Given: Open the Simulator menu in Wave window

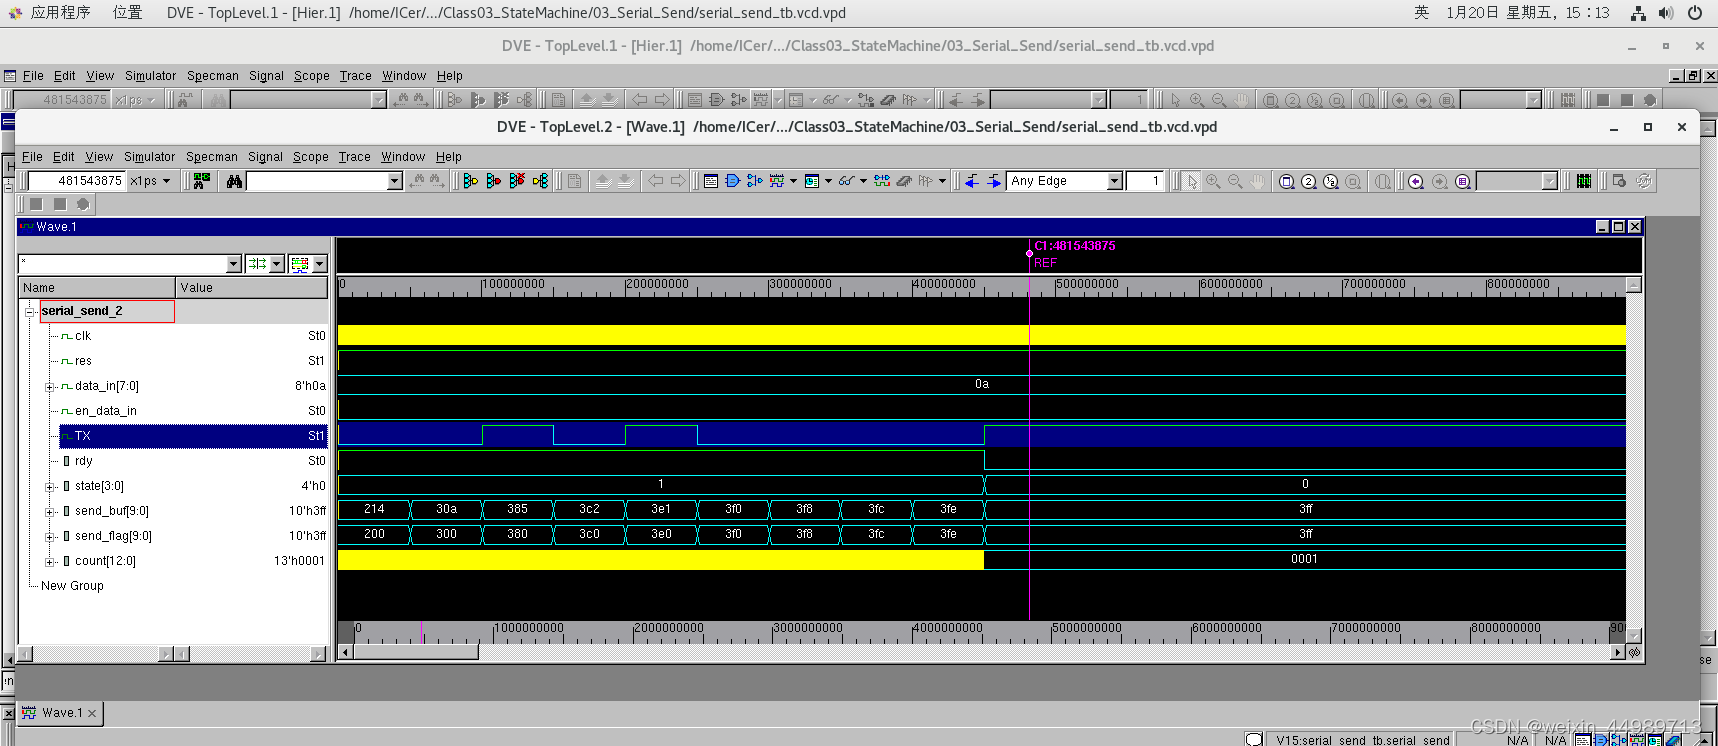Looking at the screenshot, I should [x=150, y=157].
